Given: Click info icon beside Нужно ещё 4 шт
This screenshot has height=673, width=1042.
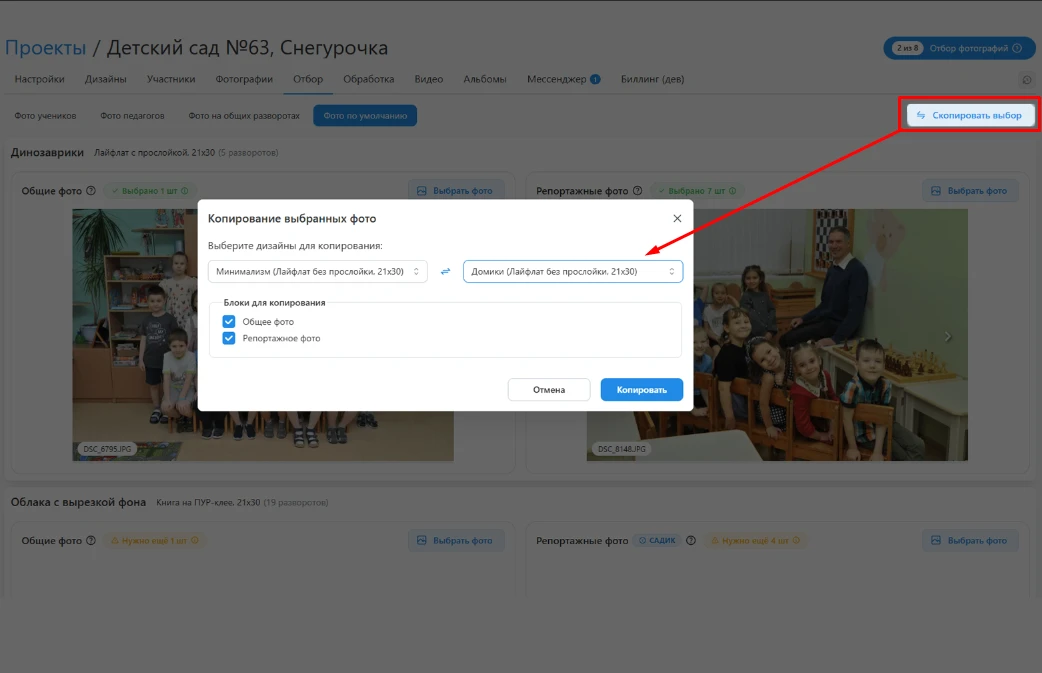Looking at the screenshot, I should tap(796, 541).
